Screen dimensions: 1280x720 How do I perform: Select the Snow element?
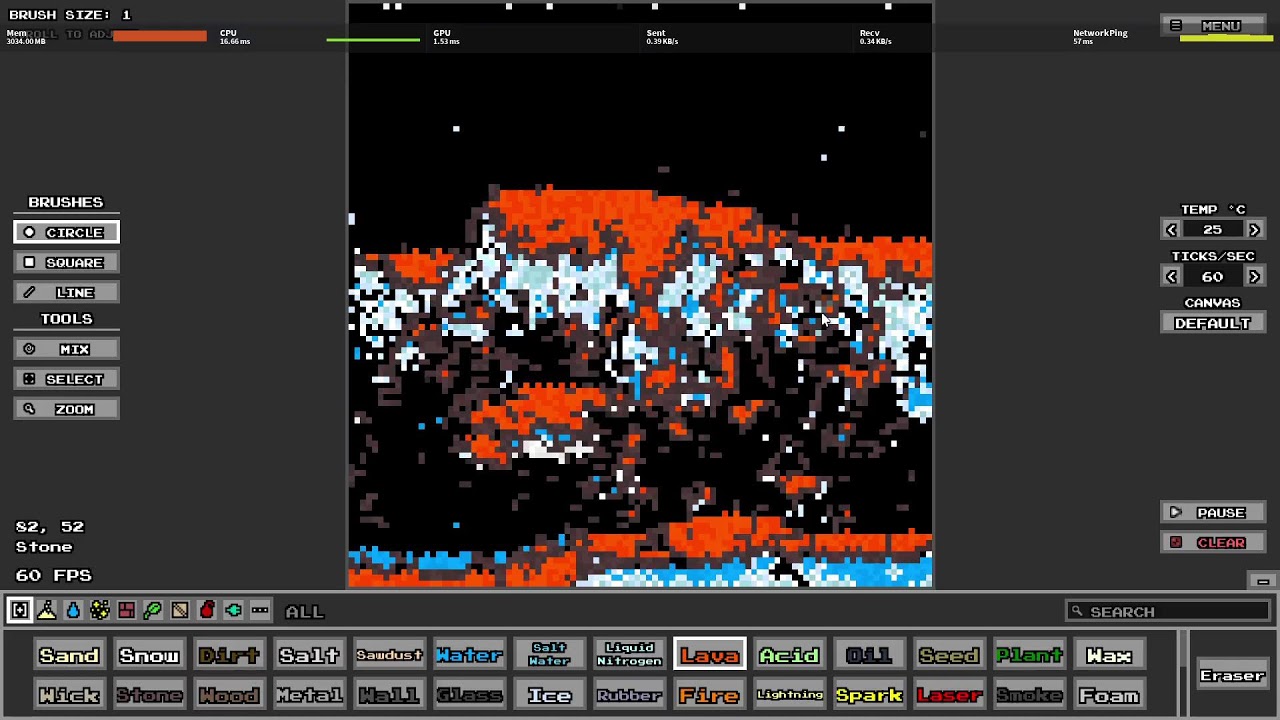(x=149, y=655)
